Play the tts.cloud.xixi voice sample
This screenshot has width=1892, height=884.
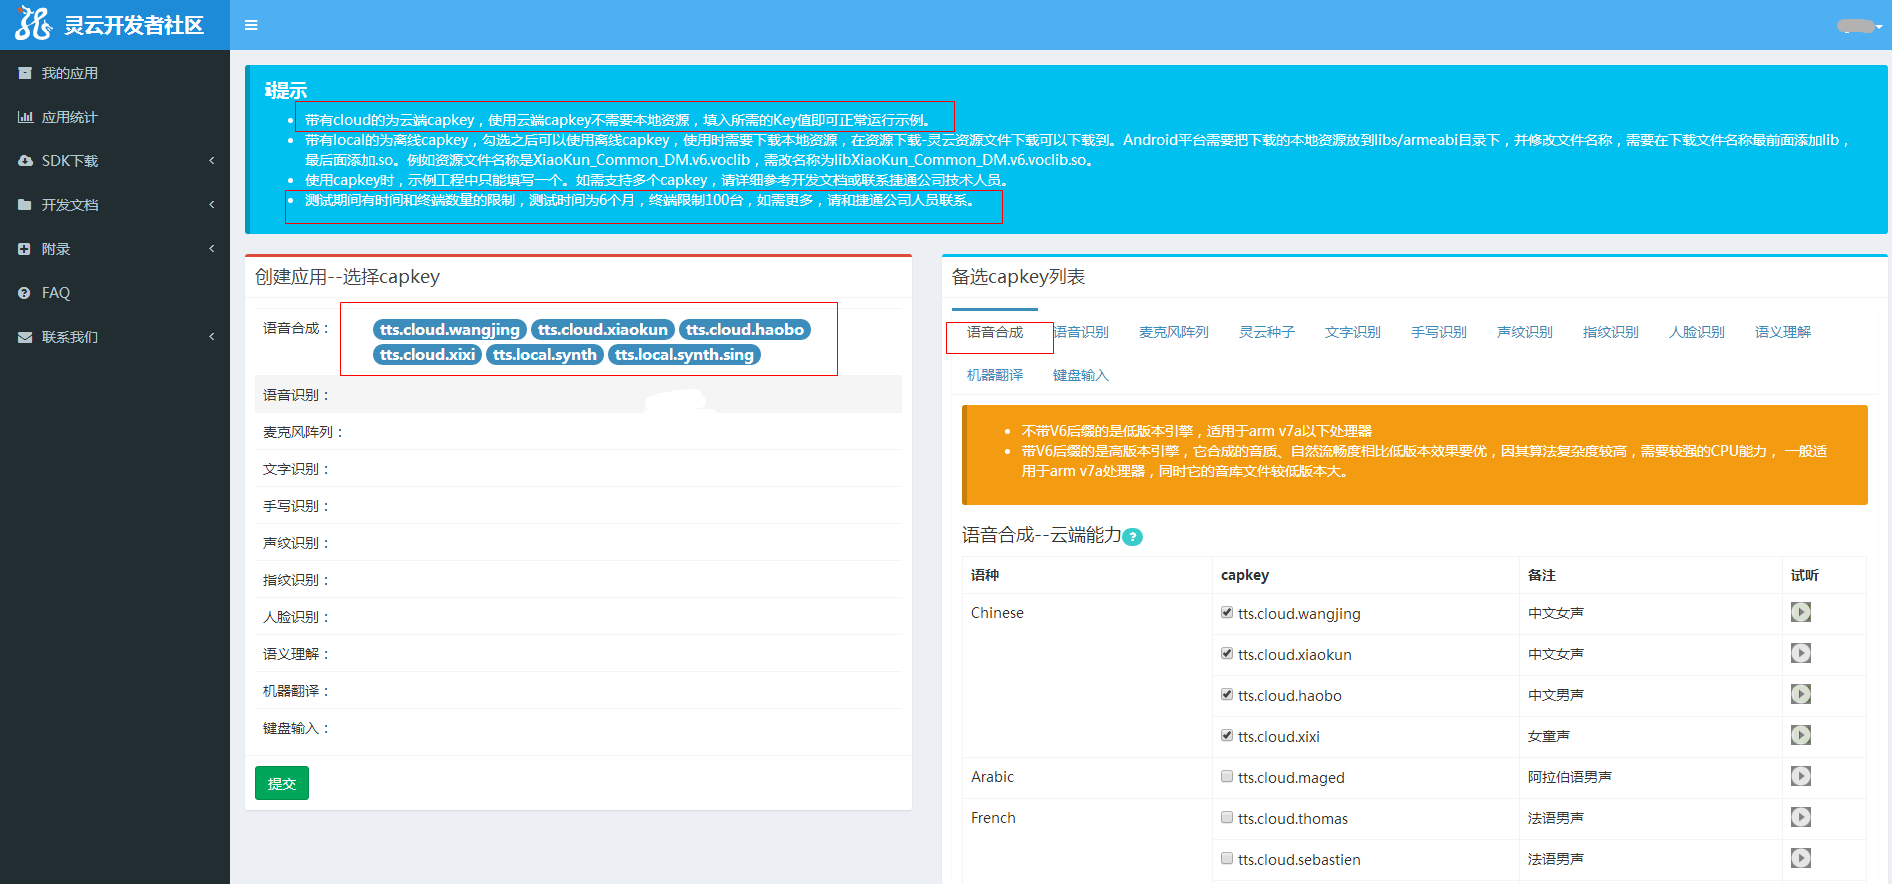click(1801, 735)
